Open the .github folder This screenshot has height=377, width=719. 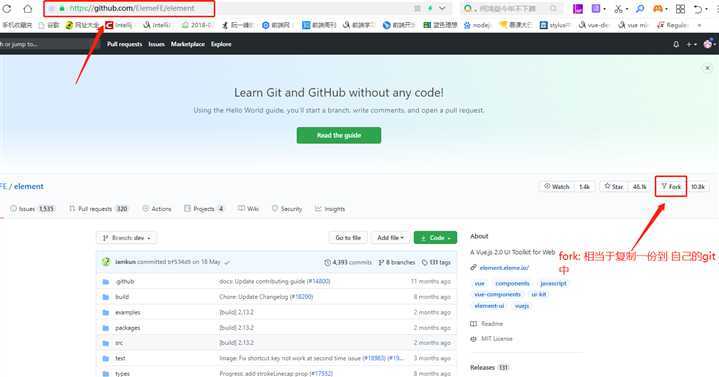[125, 281]
